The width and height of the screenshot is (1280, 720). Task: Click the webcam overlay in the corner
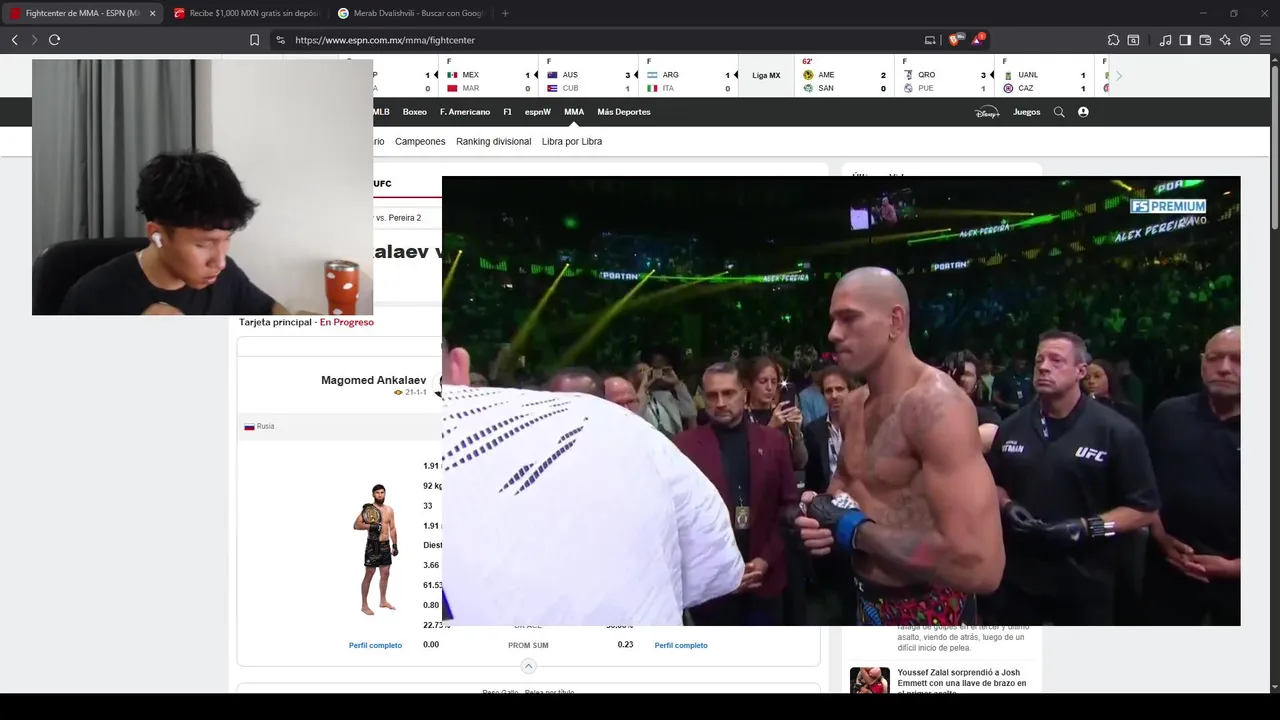(202, 187)
